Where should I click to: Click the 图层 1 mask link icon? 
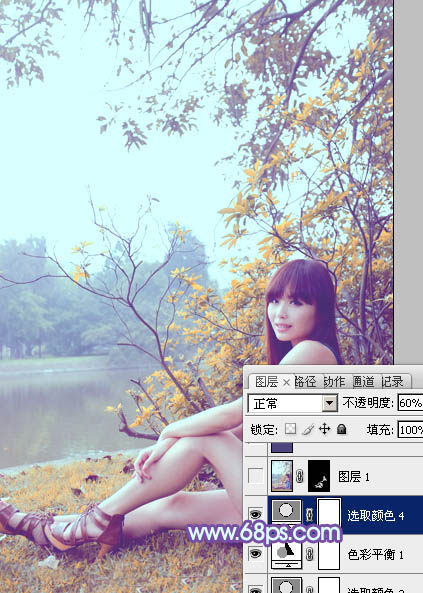[x=300, y=476]
